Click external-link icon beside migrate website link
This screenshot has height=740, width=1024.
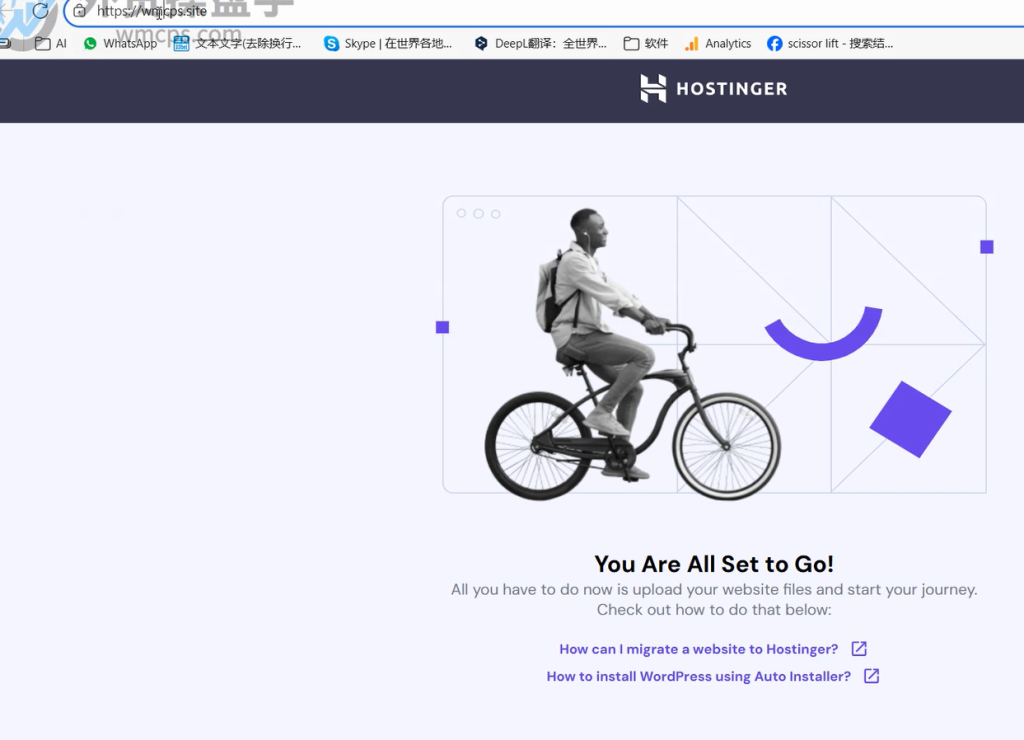pos(858,649)
